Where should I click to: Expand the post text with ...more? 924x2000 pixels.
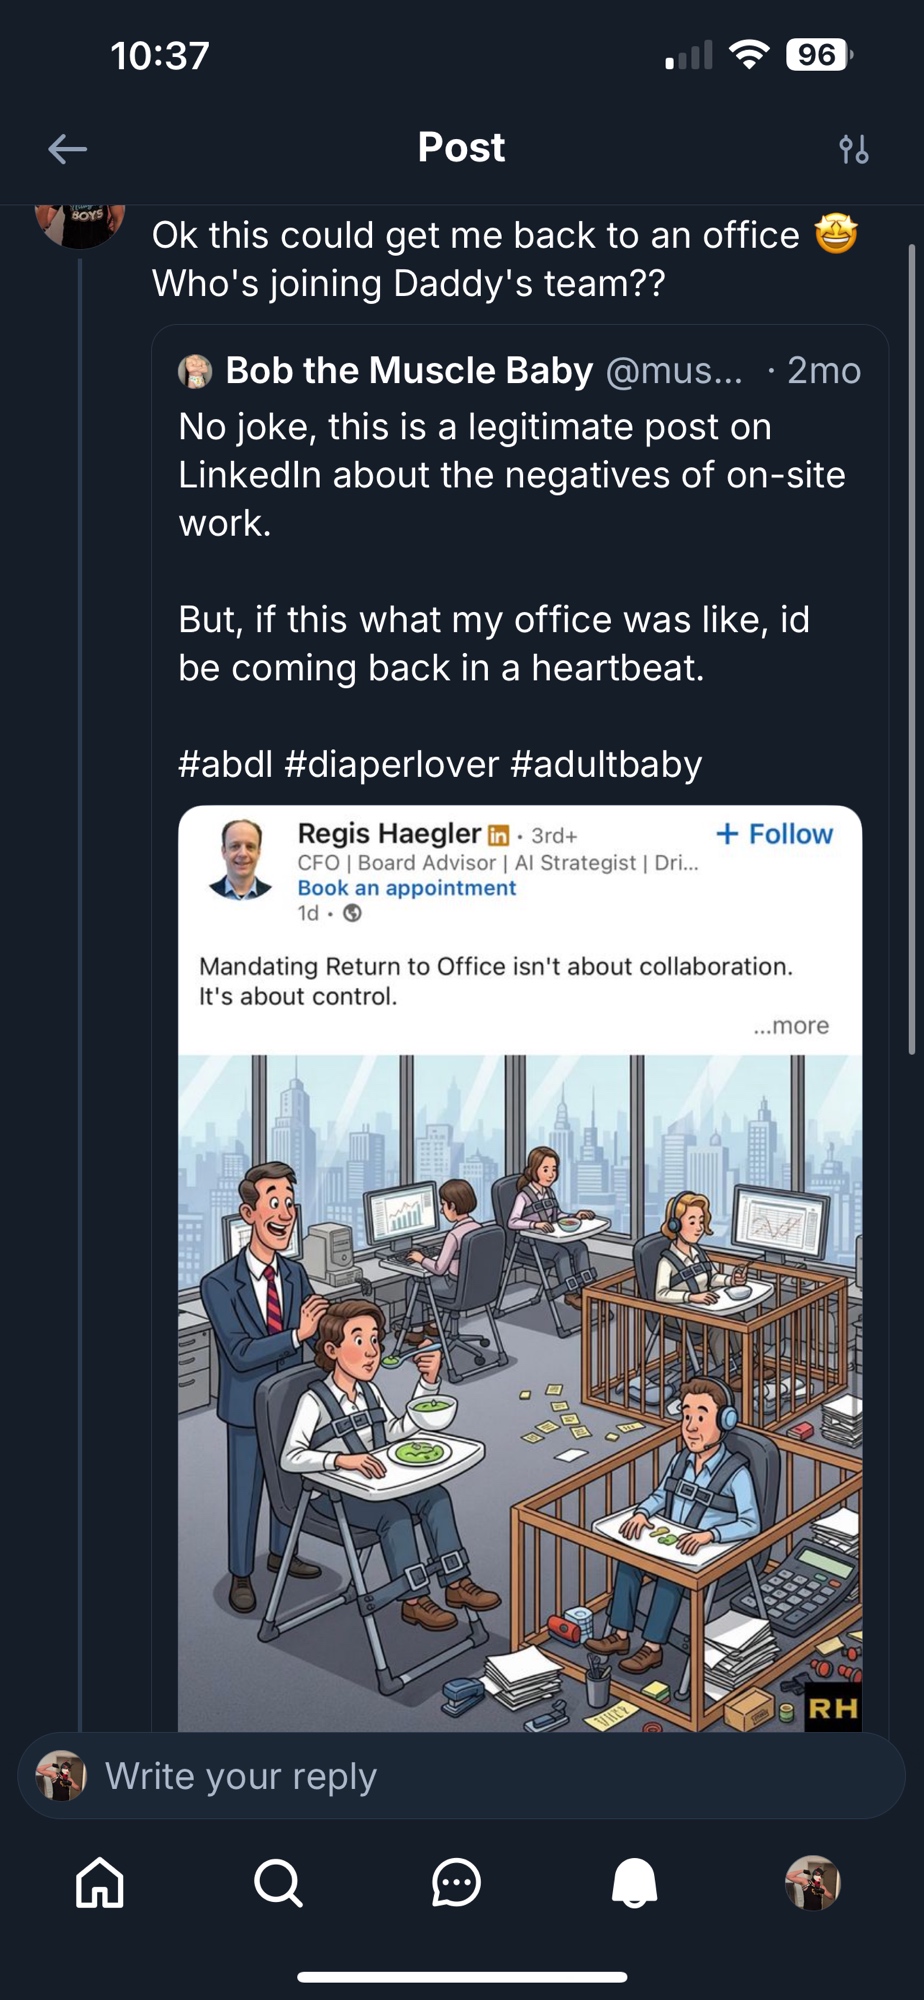coord(791,1026)
